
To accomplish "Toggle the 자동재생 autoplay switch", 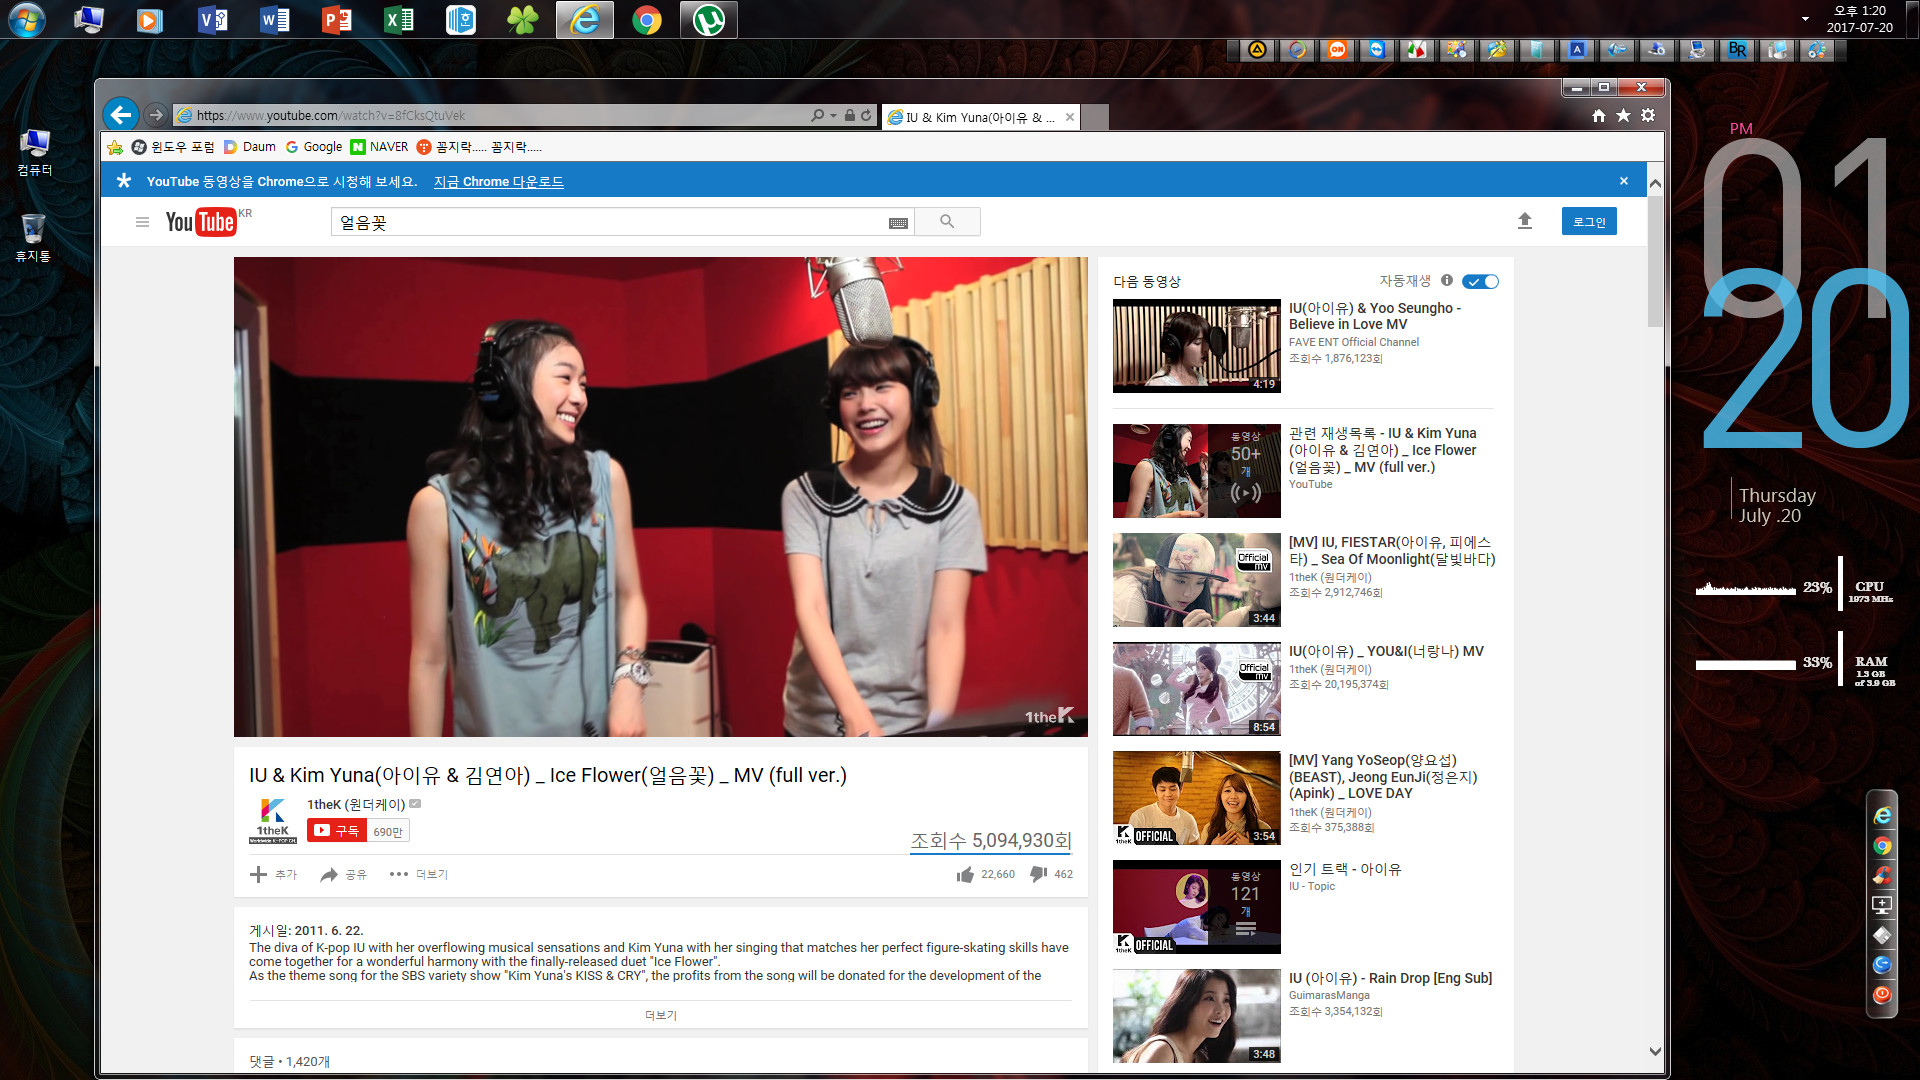I will [1480, 282].
